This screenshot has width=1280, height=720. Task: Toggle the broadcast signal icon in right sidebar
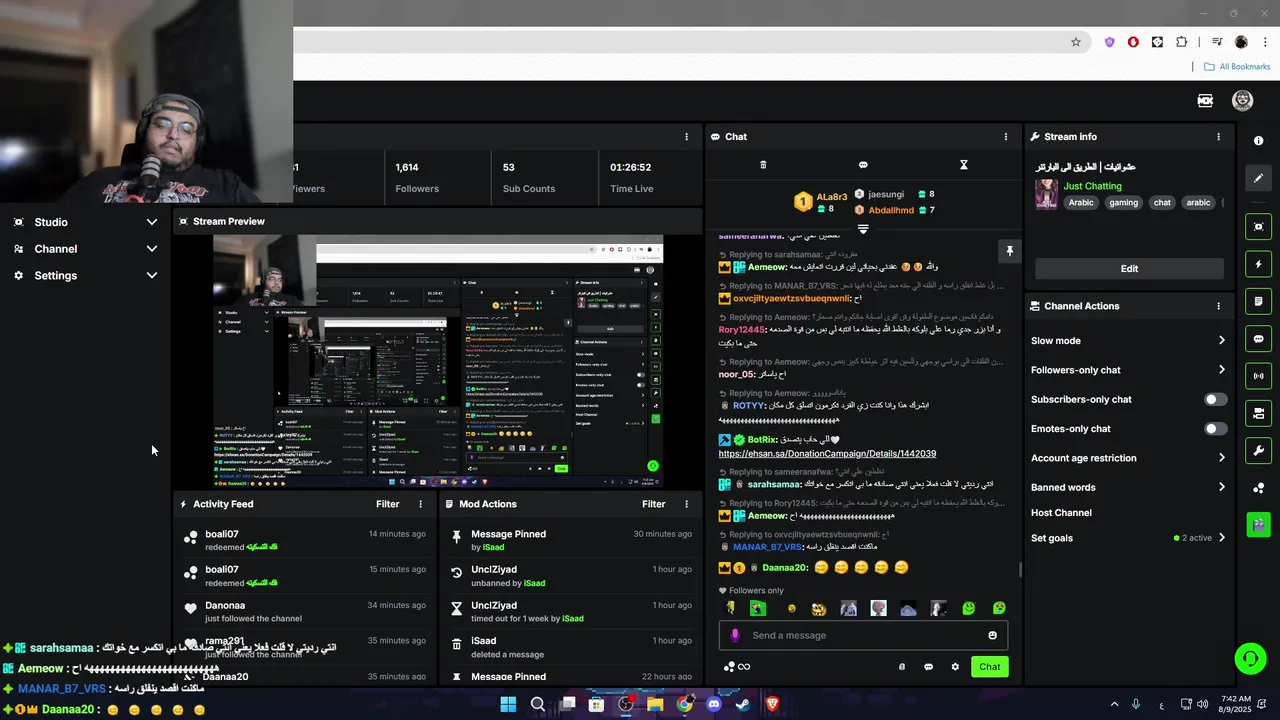point(1259,376)
